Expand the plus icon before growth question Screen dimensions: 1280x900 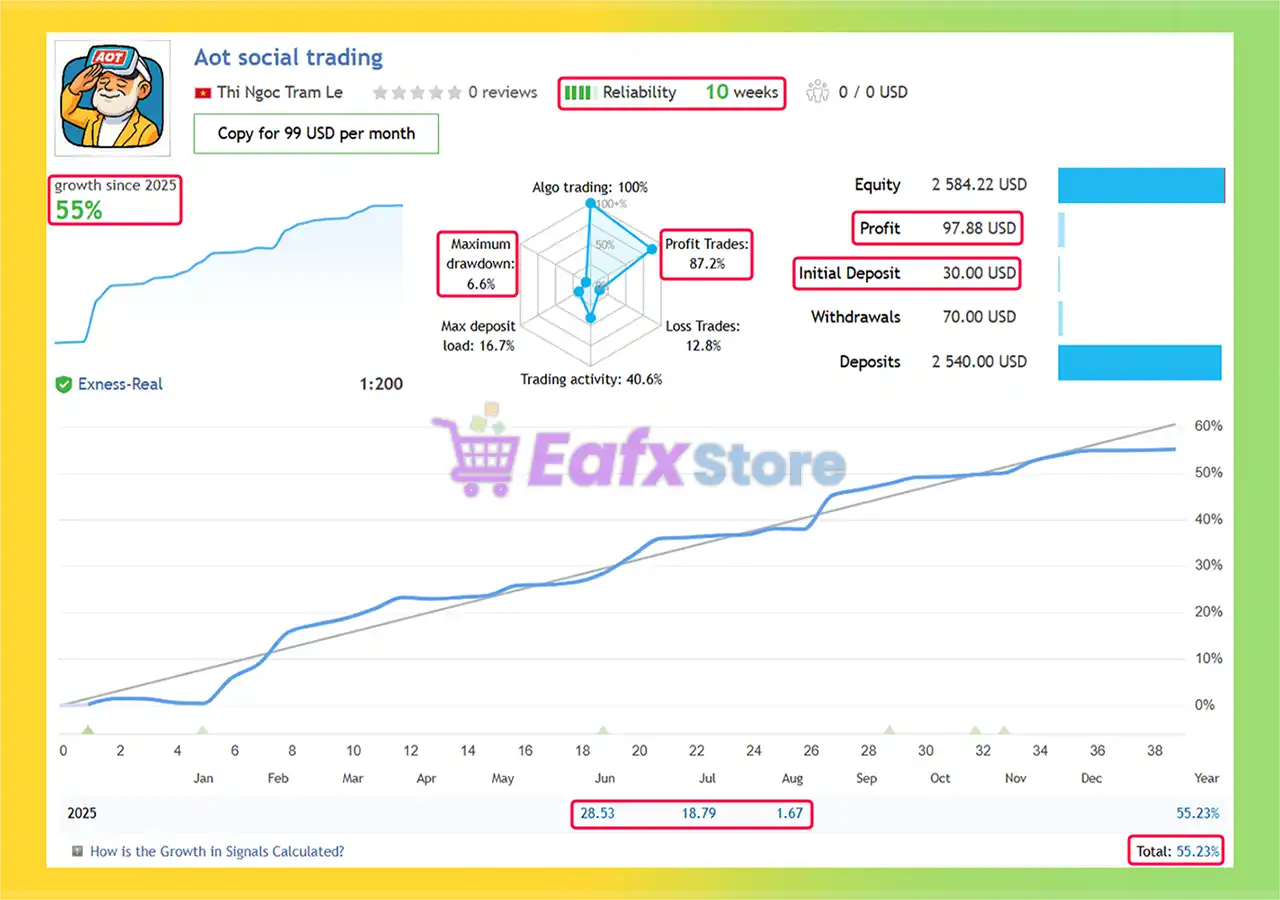(x=77, y=852)
